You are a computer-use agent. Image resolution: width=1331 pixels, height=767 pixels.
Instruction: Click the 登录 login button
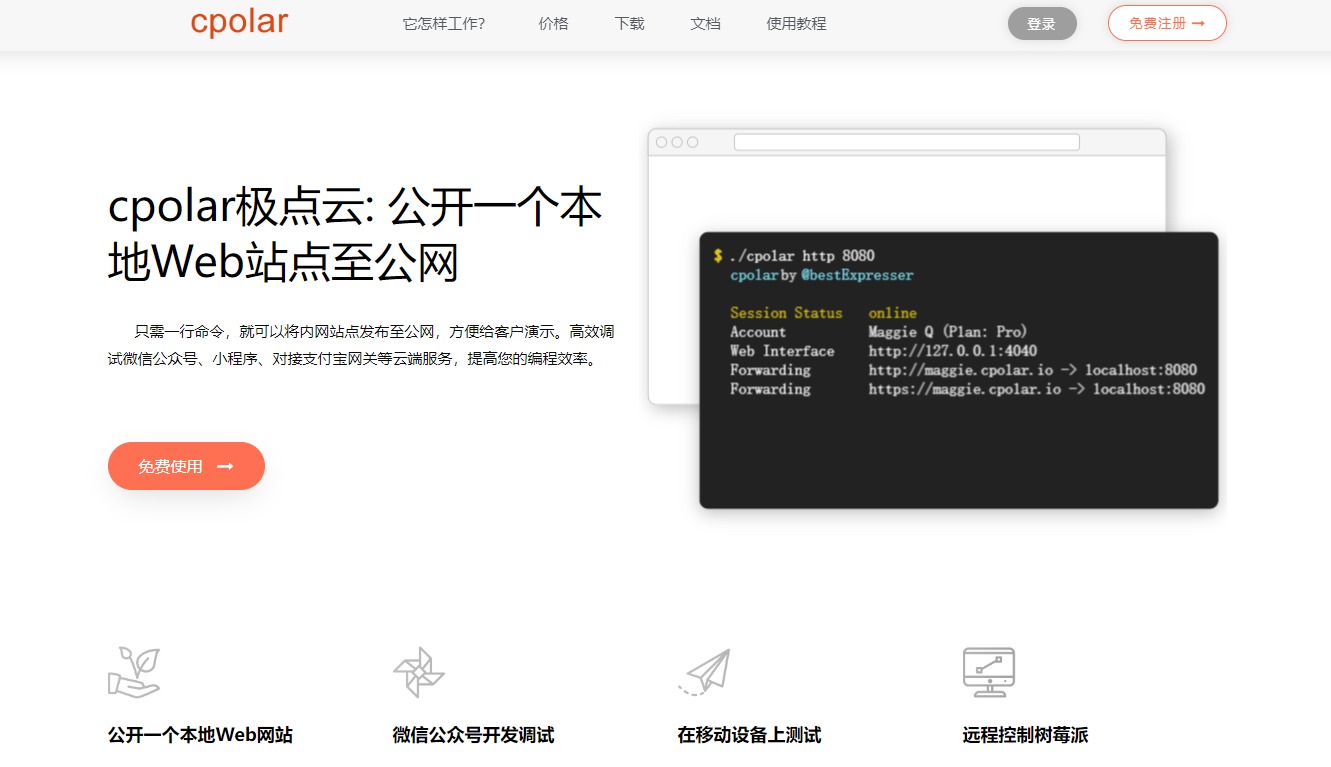1042,23
